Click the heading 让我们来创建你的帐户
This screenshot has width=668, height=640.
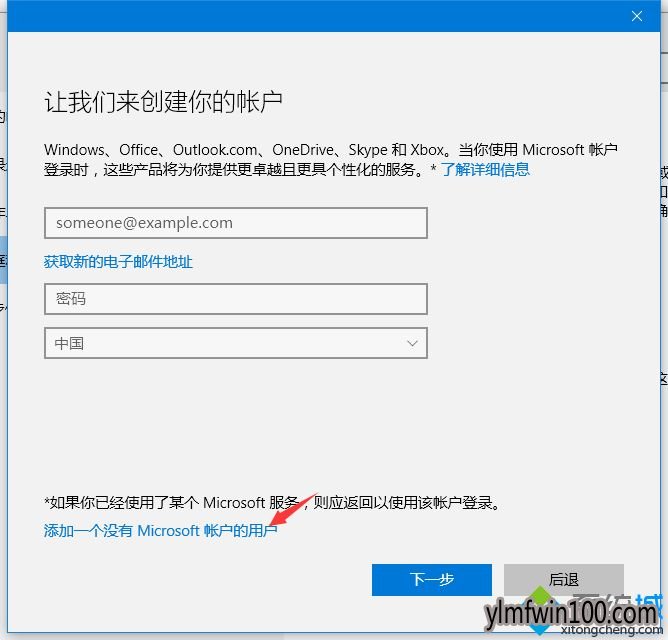163,101
